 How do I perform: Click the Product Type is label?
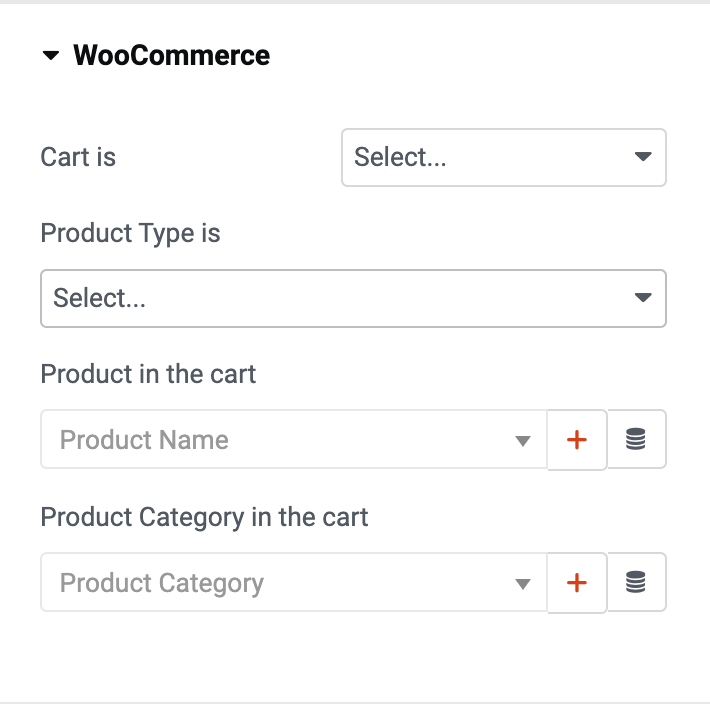pyautogui.click(x=130, y=234)
